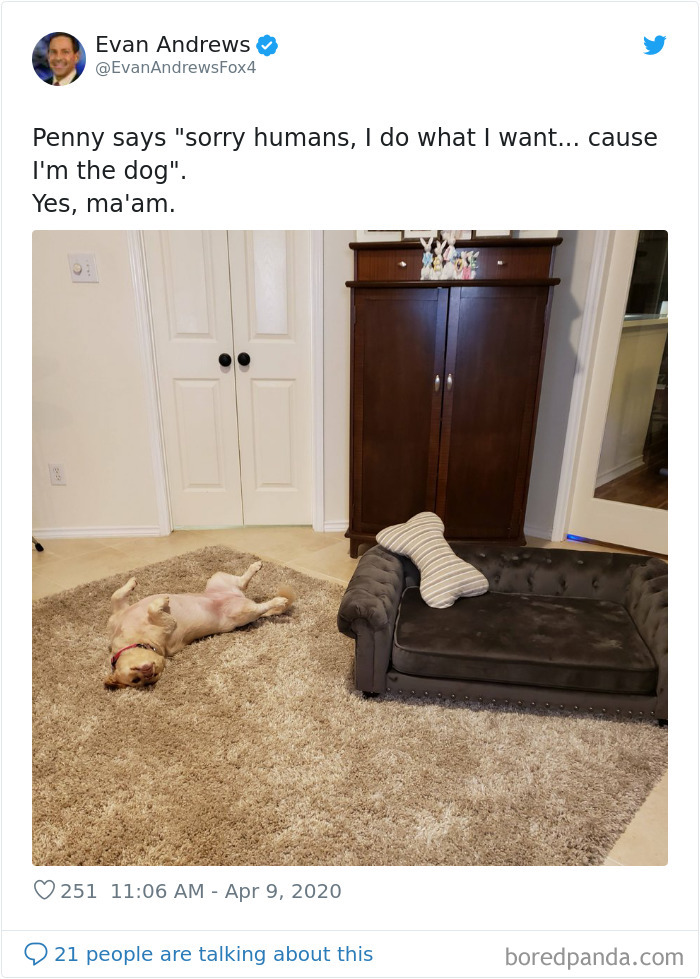Open the 11:06 AM - Apr 9, 2020 timestamp
The height and width of the screenshot is (979, 700).
click(x=226, y=891)
